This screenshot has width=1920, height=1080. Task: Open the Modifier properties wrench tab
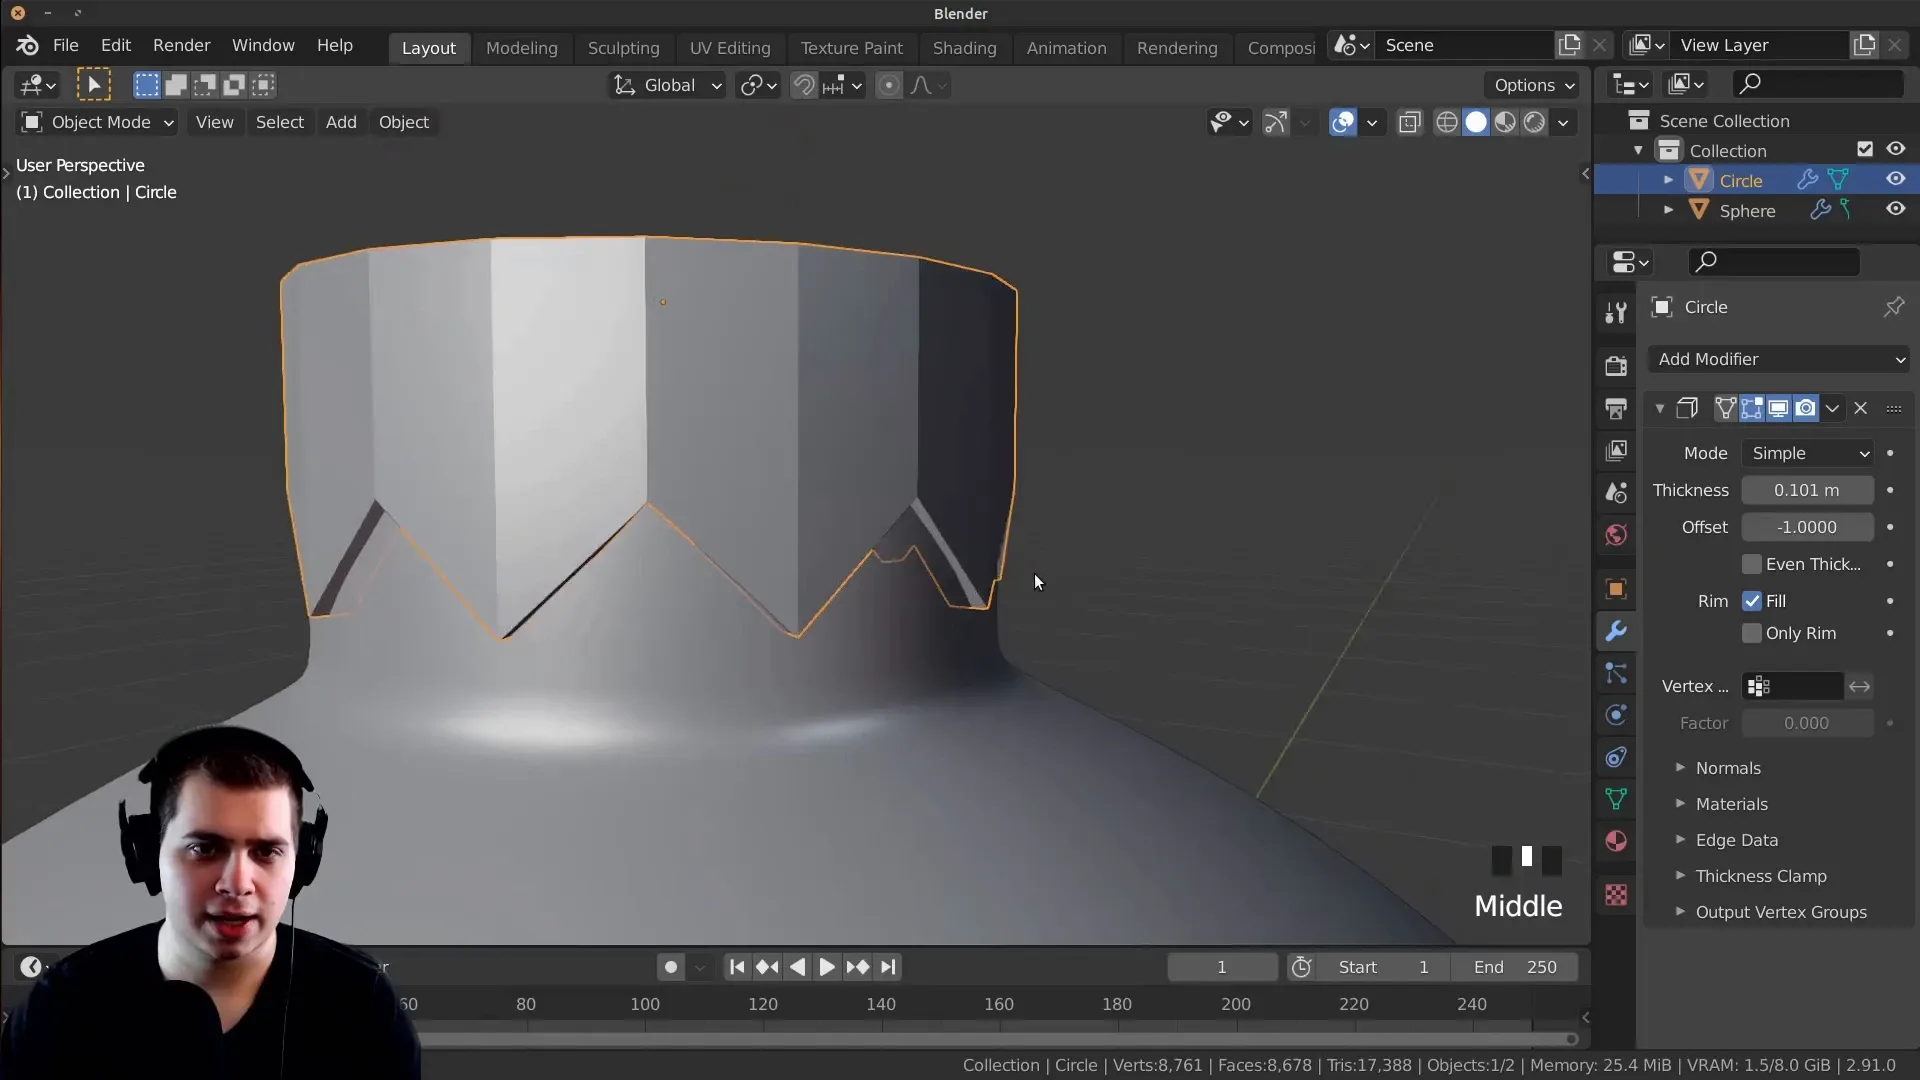pyautogui.click(x=1616, y=631)
